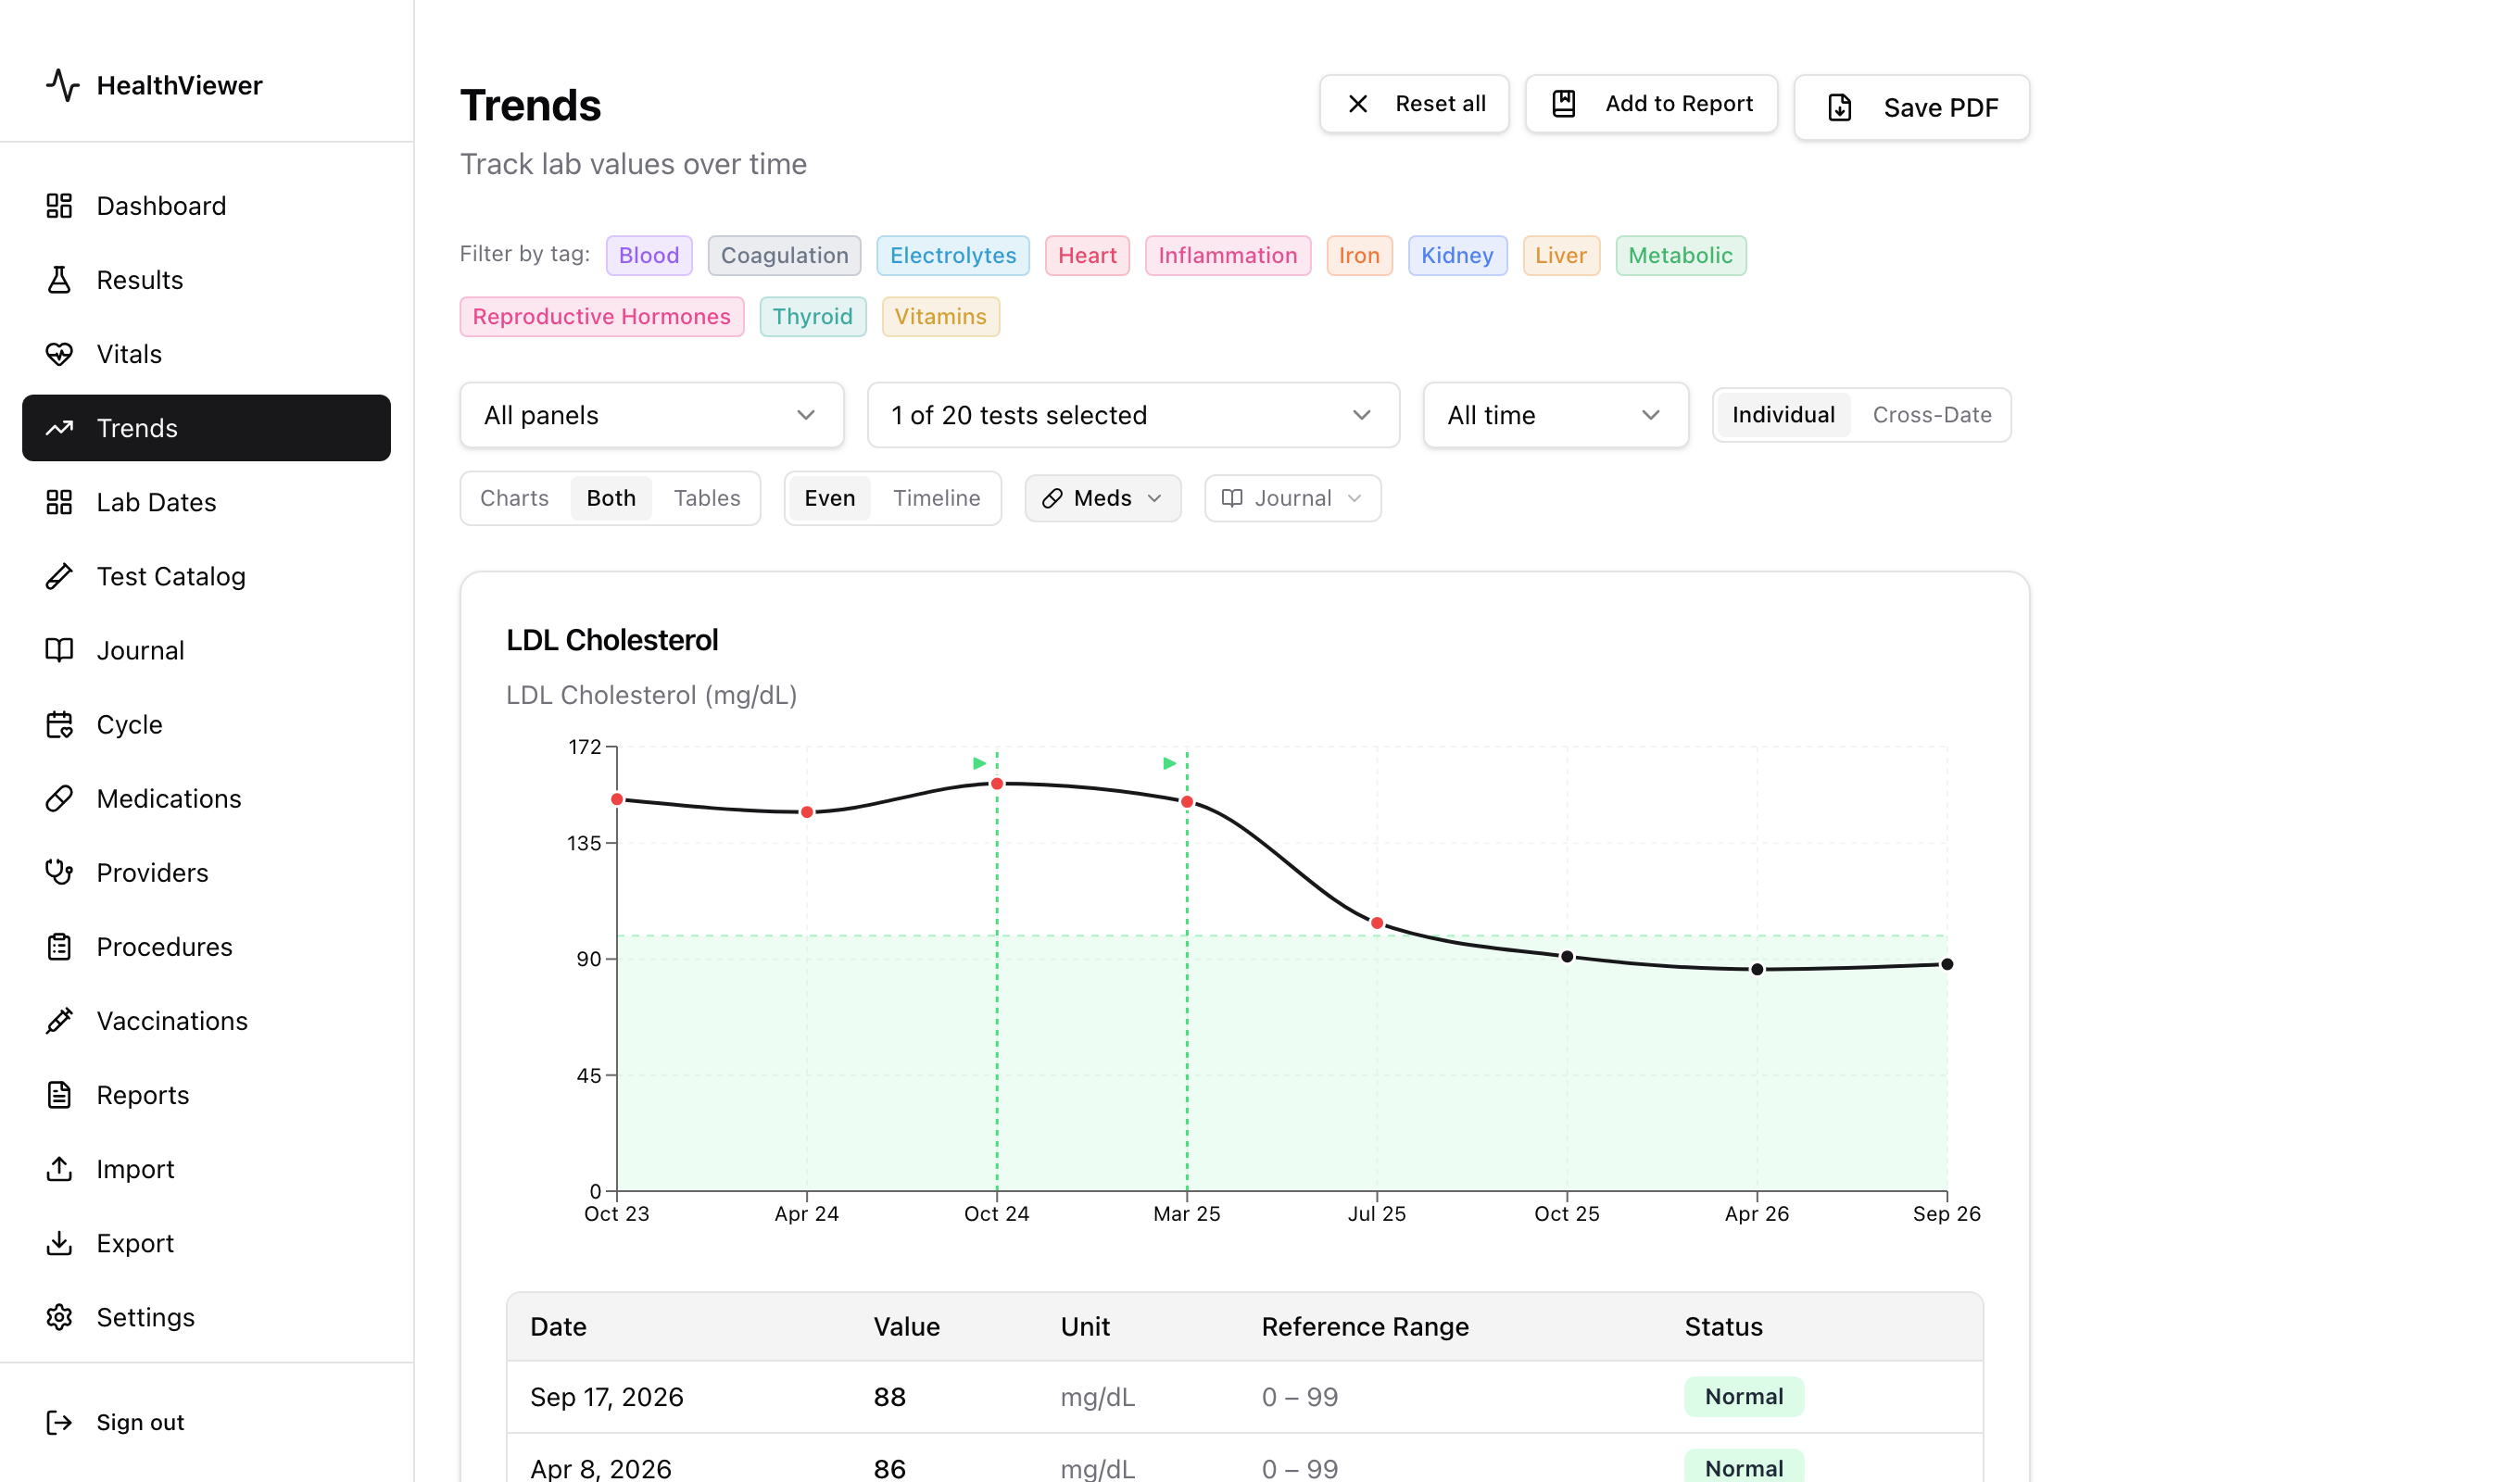Click the Reset all button

pyautogui.click(x=1414, y=104)
